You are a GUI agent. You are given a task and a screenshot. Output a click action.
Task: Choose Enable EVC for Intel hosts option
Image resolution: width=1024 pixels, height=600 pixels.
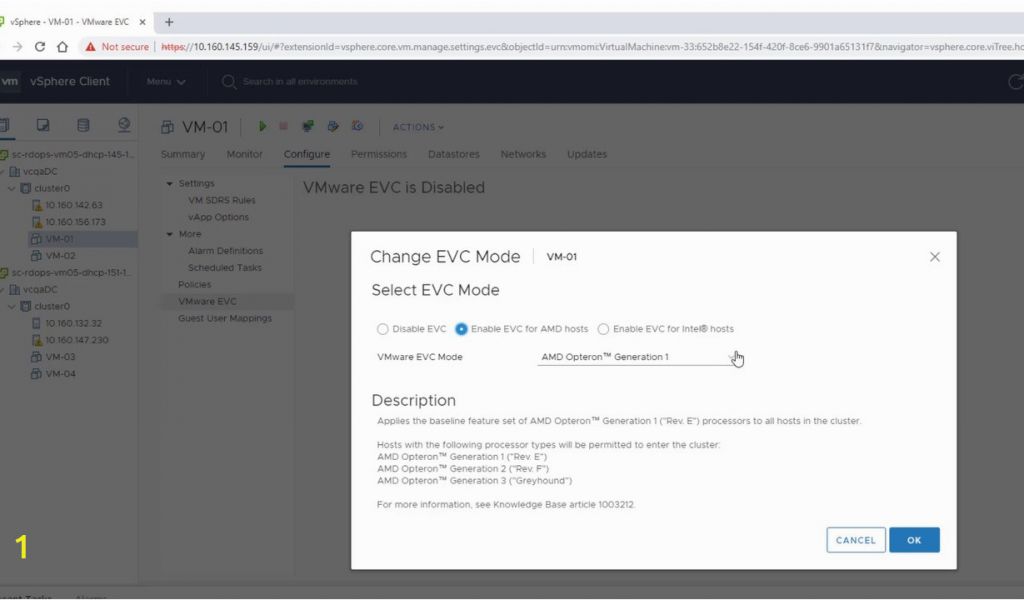tap(603, 329)
